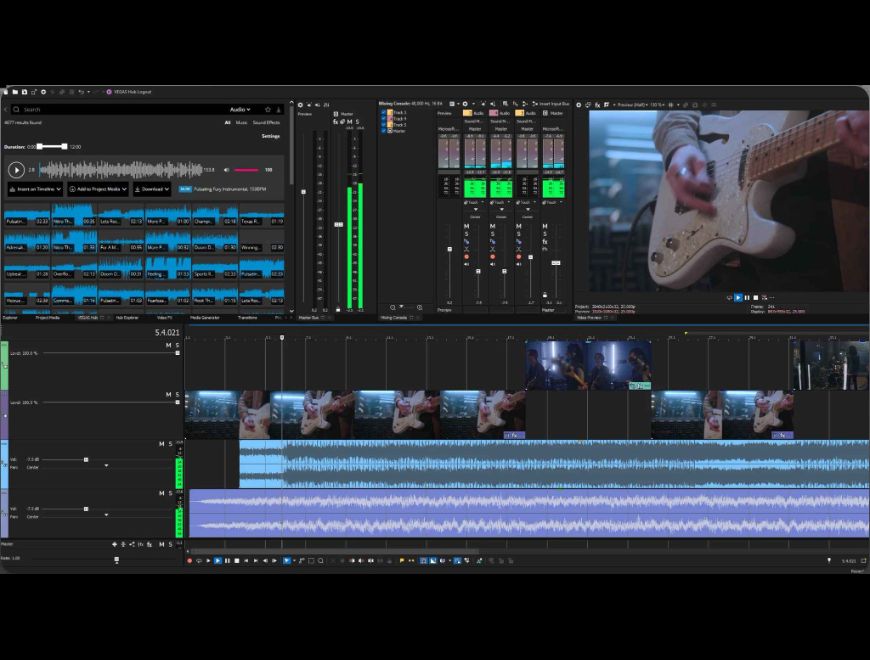Click the Record button on timeline transport bar

[190, 561]
